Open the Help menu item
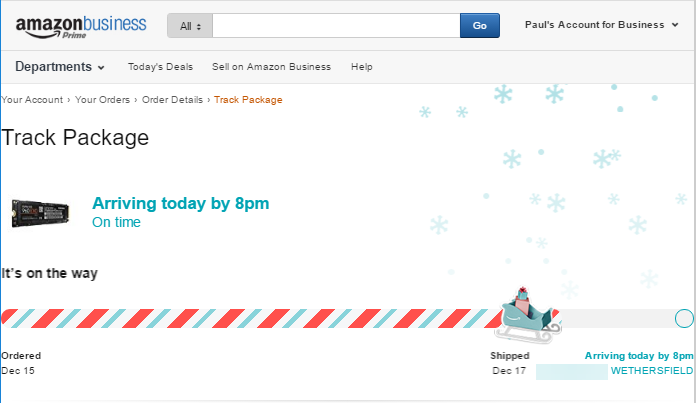Screen dimensions: 696x403 click(362, 67)
